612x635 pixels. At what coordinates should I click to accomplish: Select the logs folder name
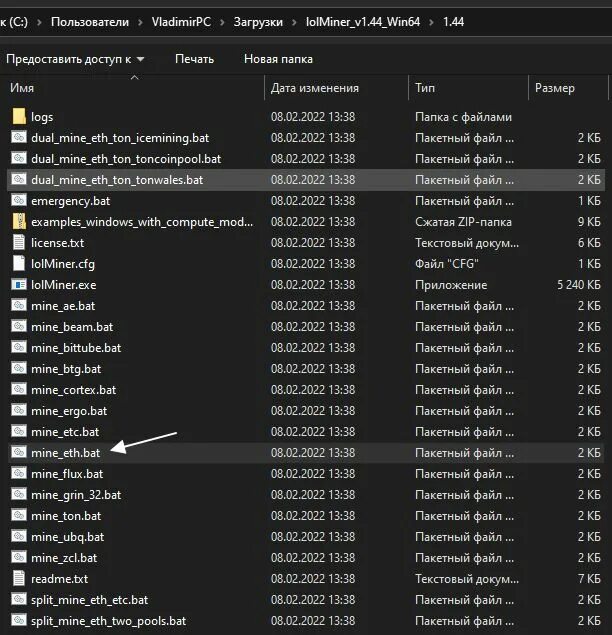tap(42, 117)
